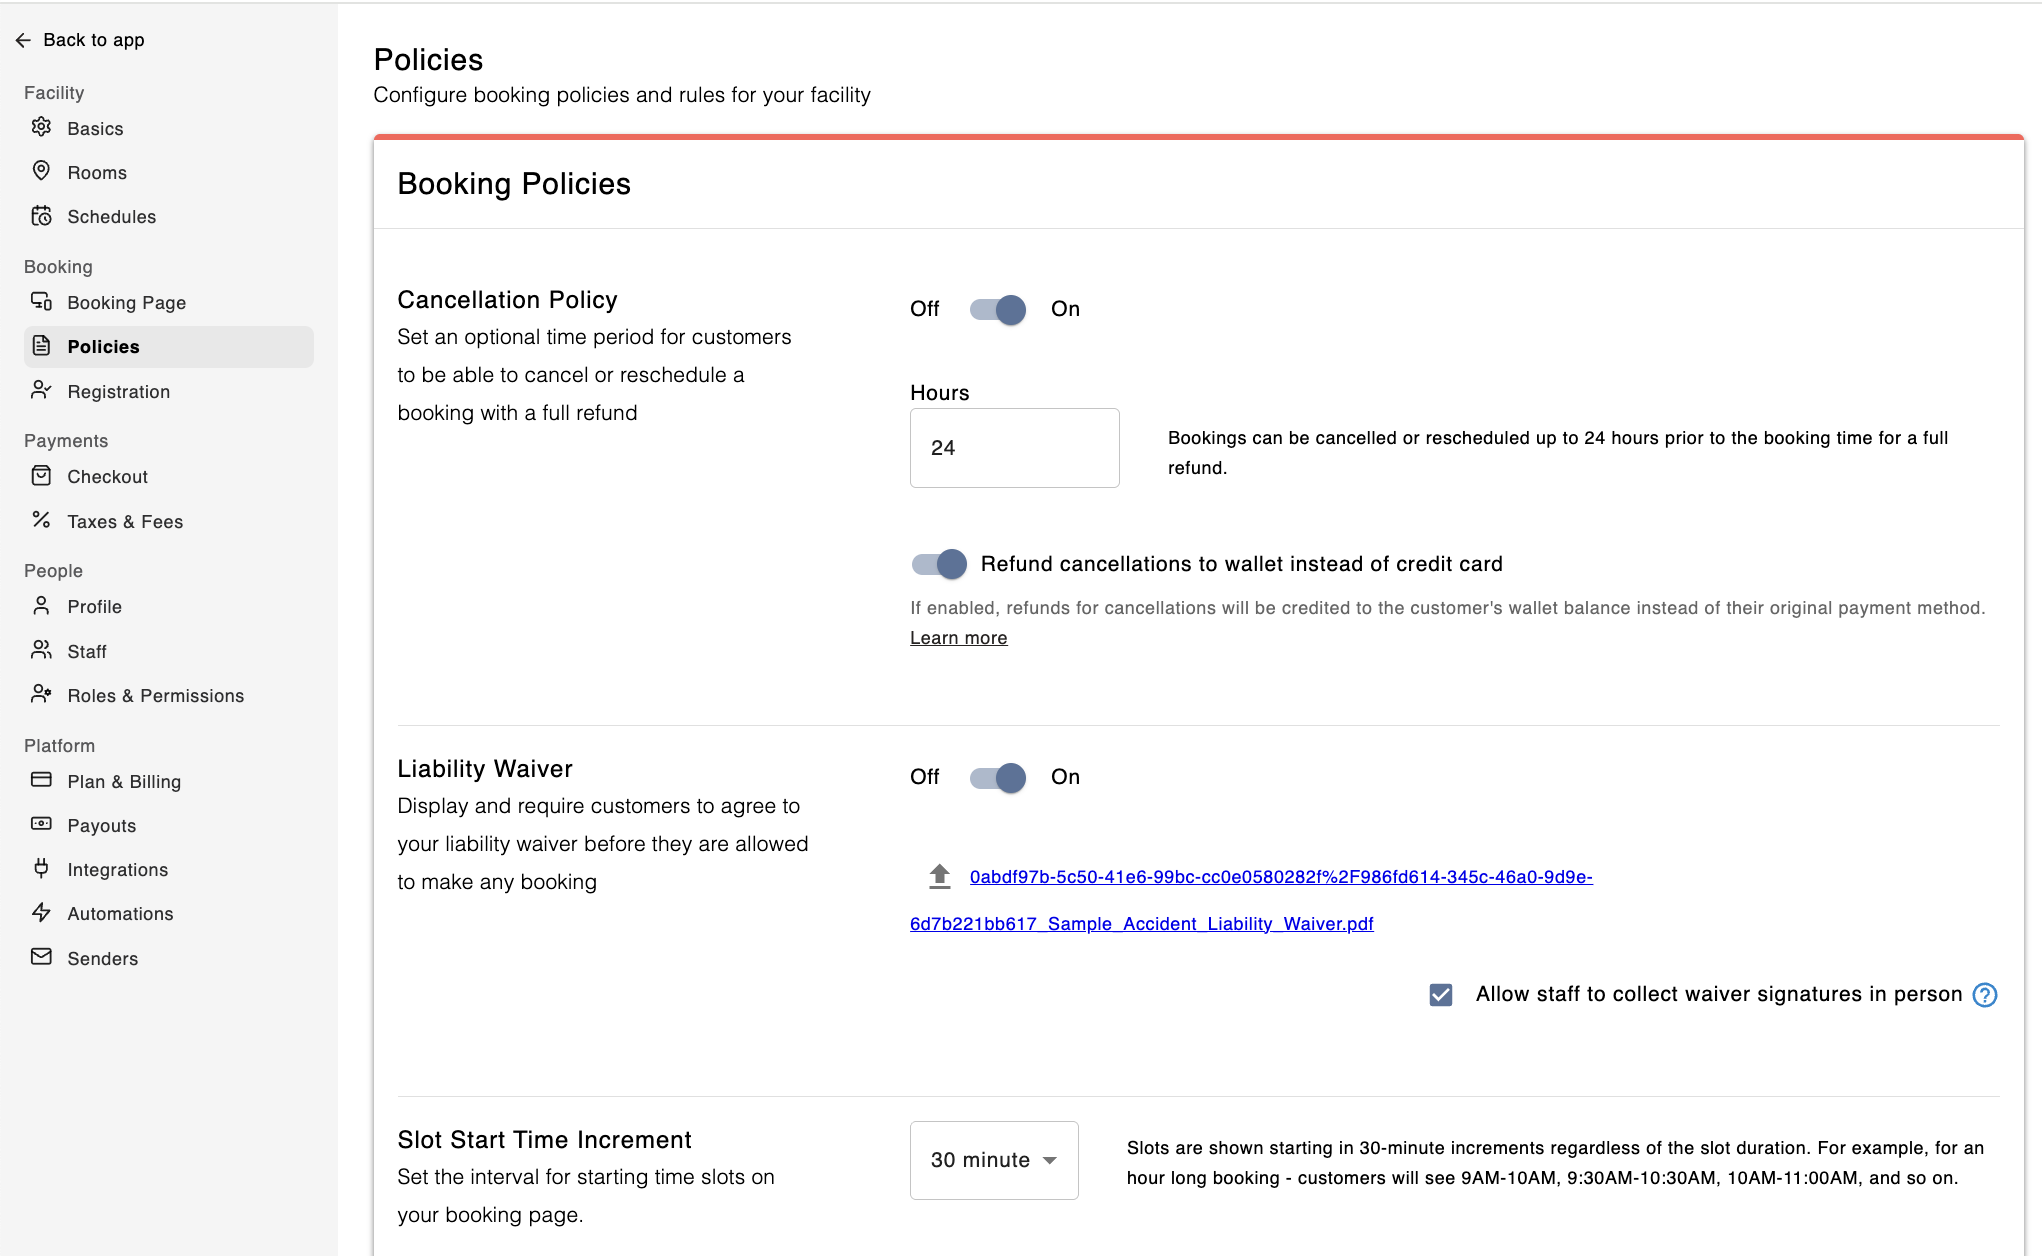Image resolution: width=2042 pixels, height=1256 pixels.
Task: Click the upload icon beside waiver file
Action: 939,877
